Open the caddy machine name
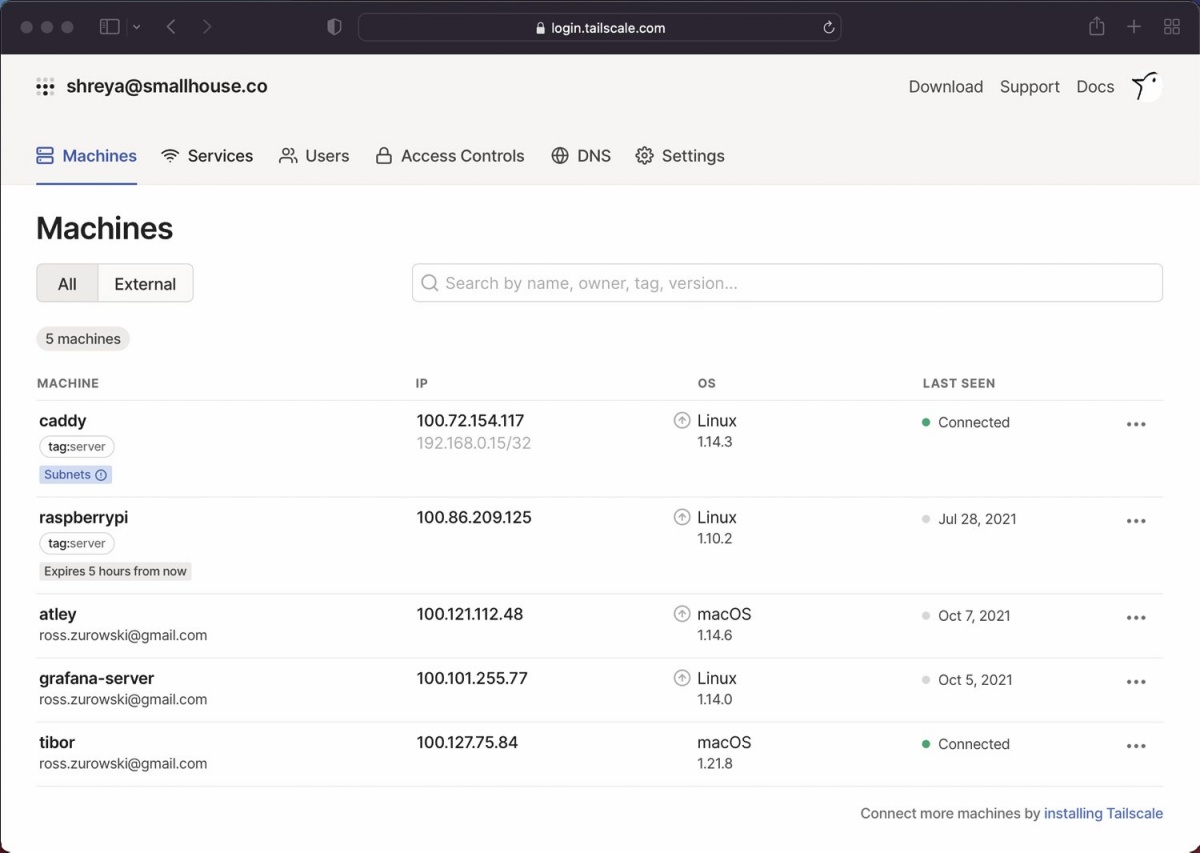The height and width of the screenshot is (853, 1200). coord(63,421)
